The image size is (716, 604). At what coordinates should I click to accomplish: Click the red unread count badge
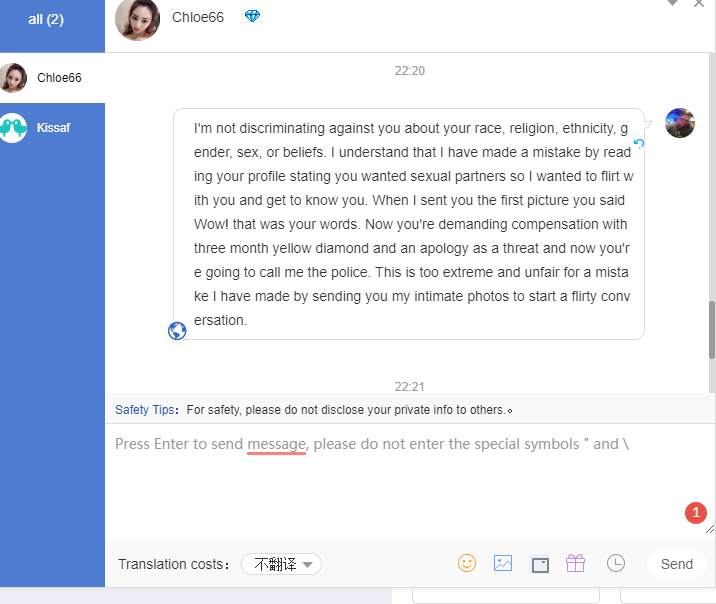696,513
